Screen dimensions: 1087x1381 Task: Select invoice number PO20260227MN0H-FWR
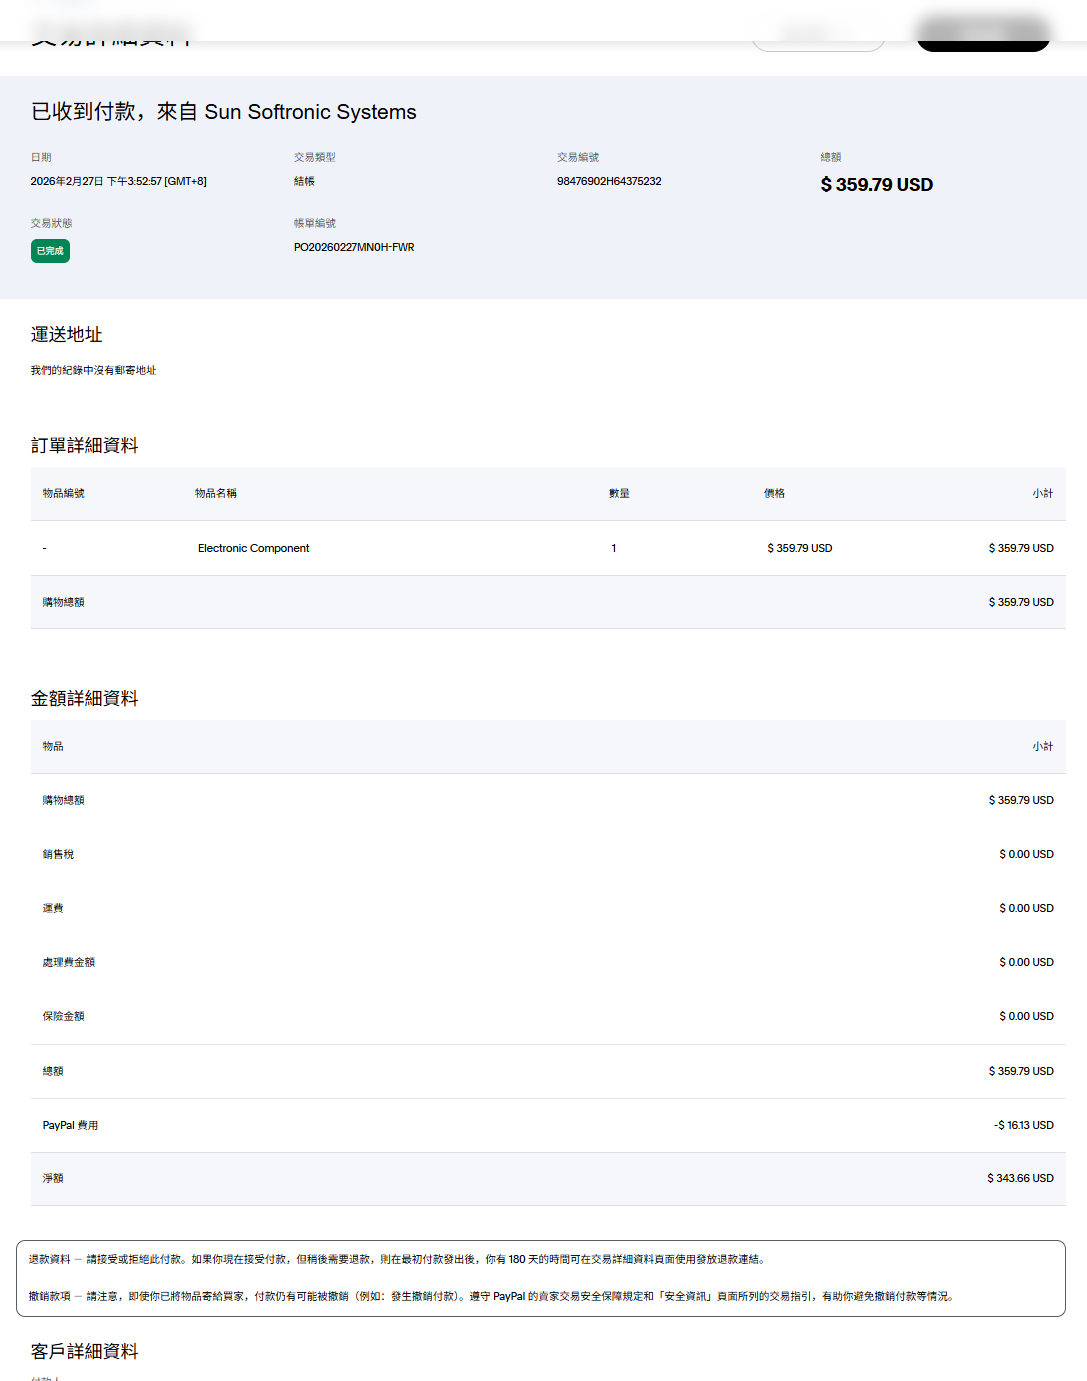(x=354, y=247)
